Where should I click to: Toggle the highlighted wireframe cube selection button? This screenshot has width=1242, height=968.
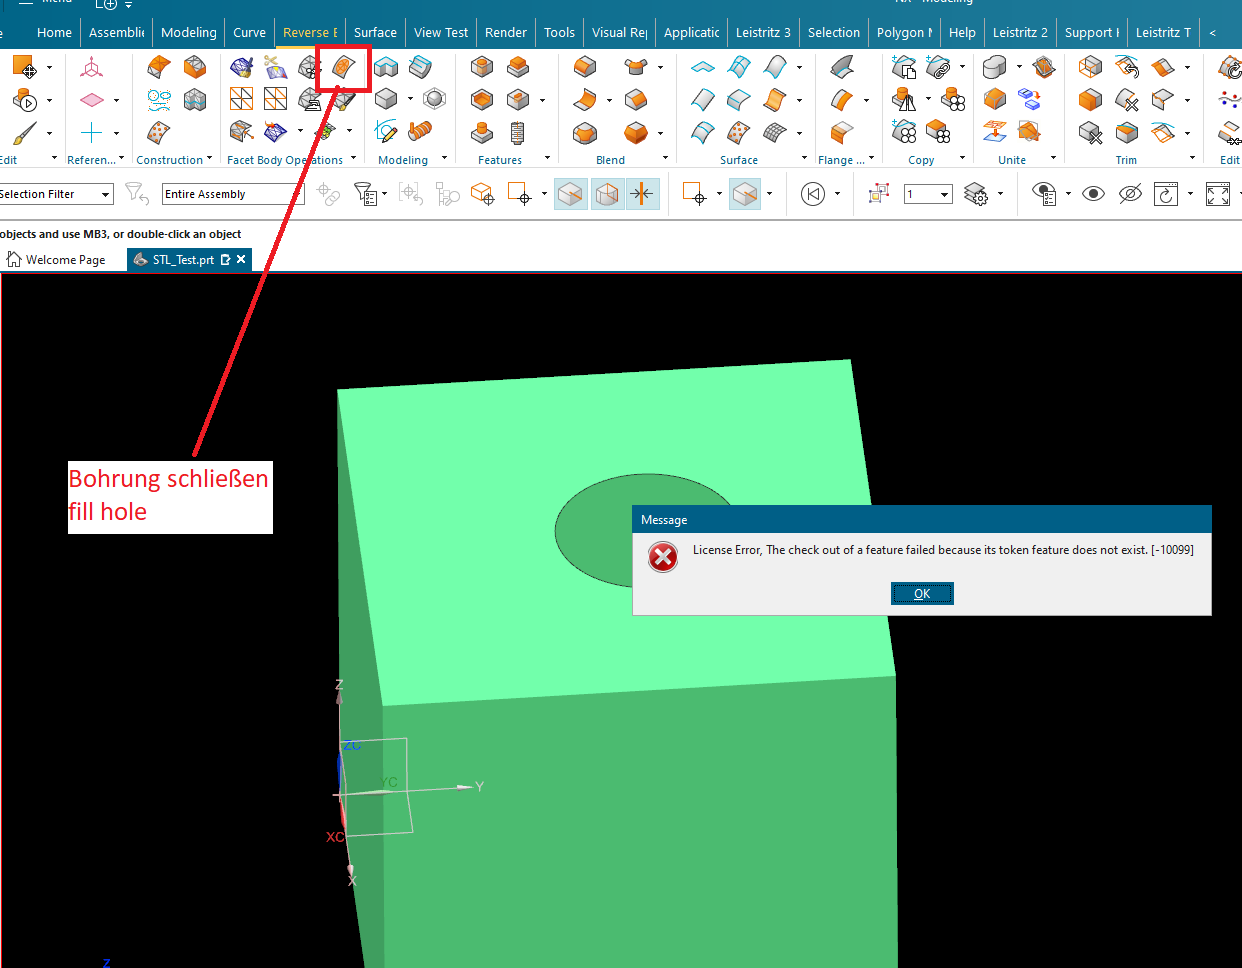[x=607, y=194]
